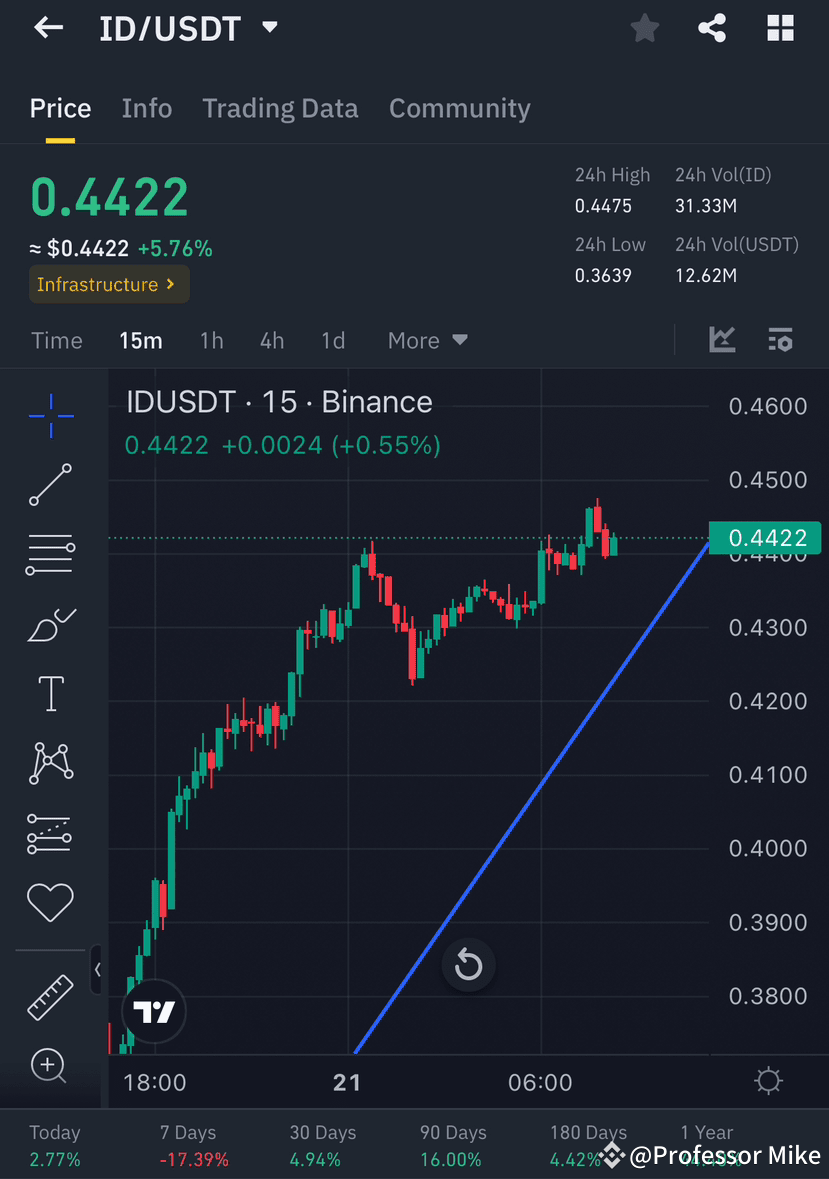The image size is (829, 1179).
Task: Select the XABCD pattern tool
Action: pos(50,763)
